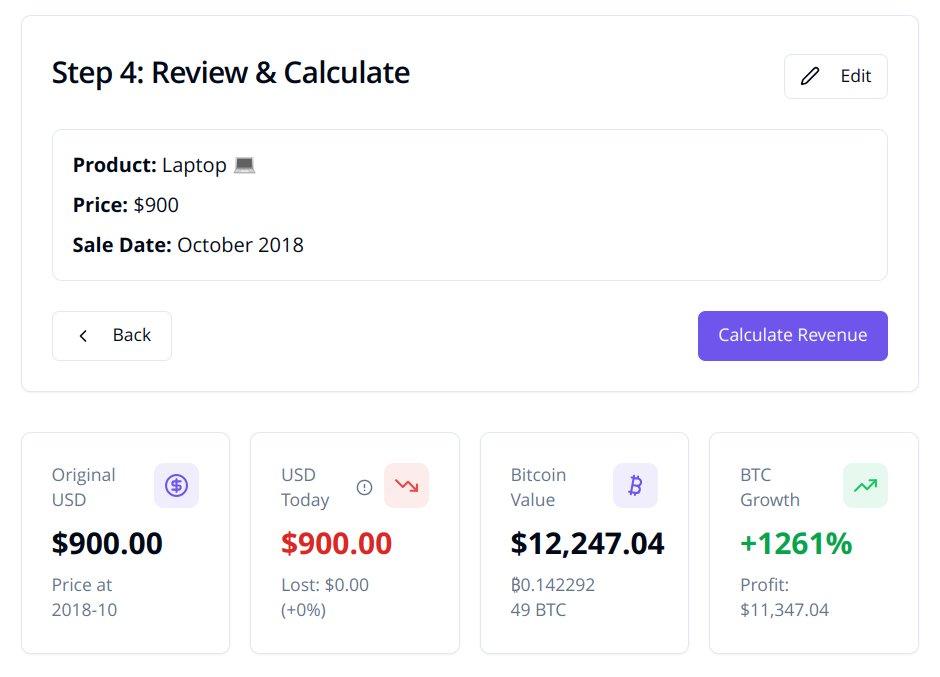The width and height of the screenshot is (940, 677).
Task: Go back with the Back button
Action: tap(112, 335)
